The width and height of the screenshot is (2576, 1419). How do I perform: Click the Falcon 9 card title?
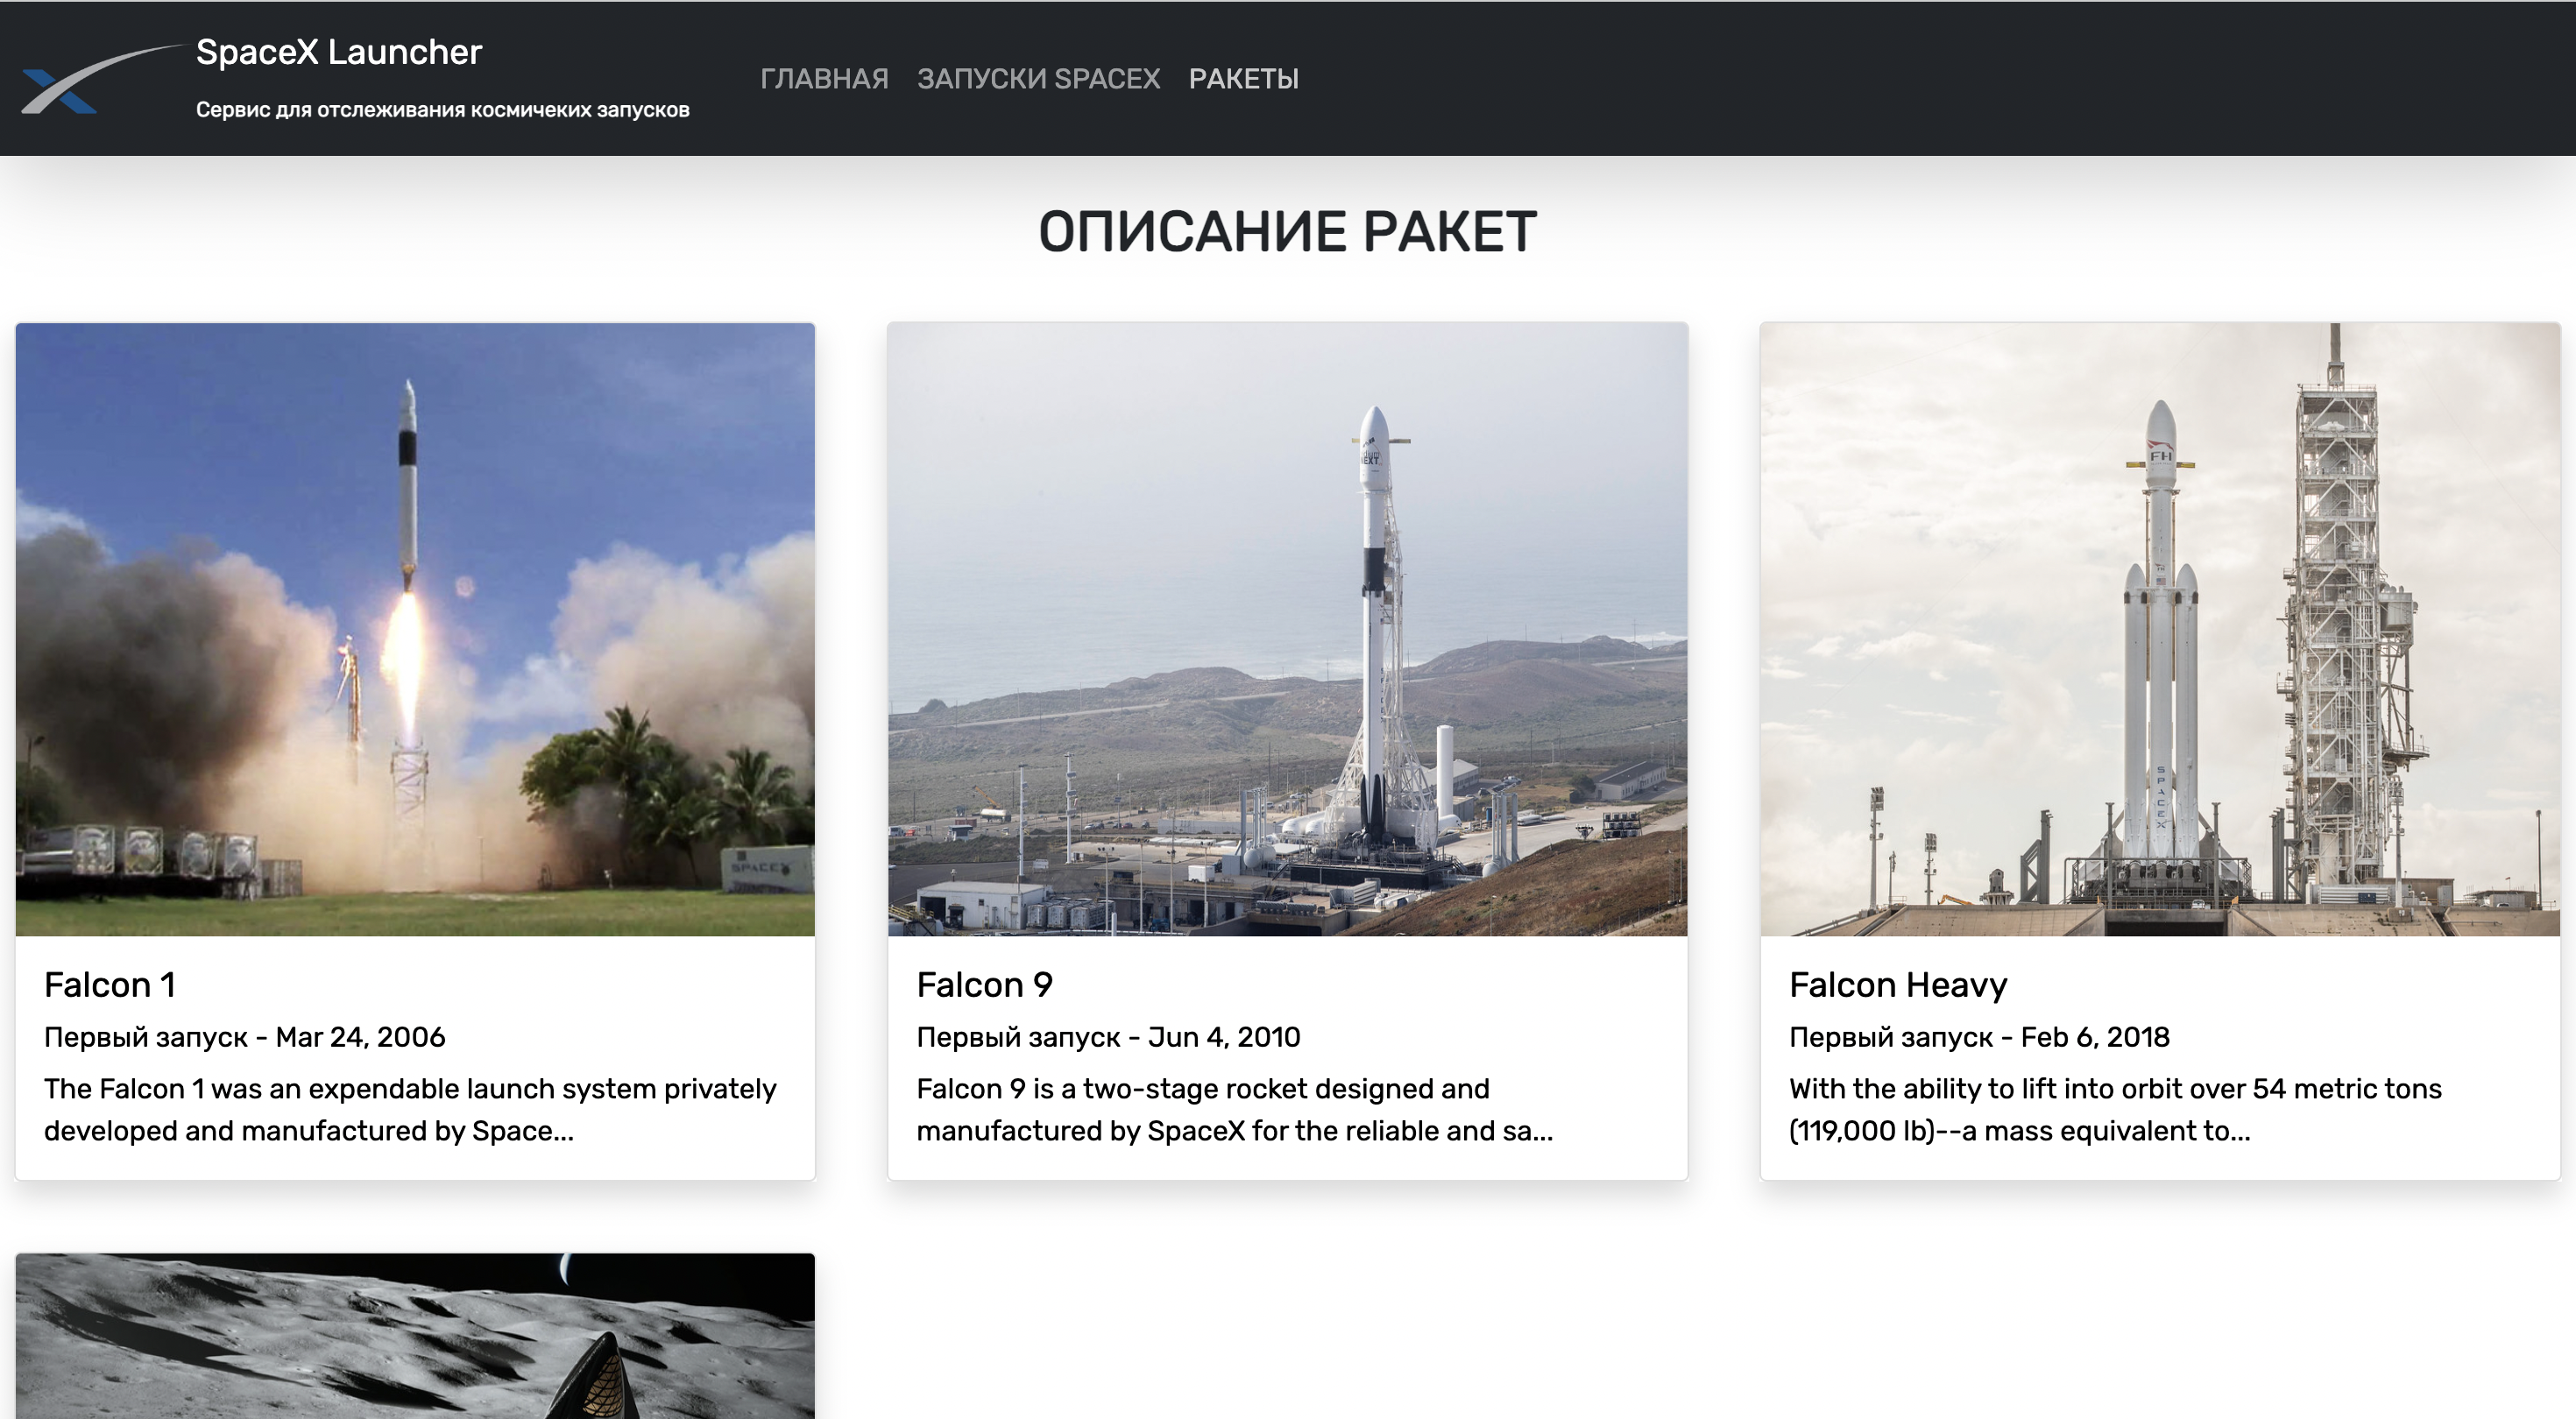pyautogui.click(x=984, y=985)
